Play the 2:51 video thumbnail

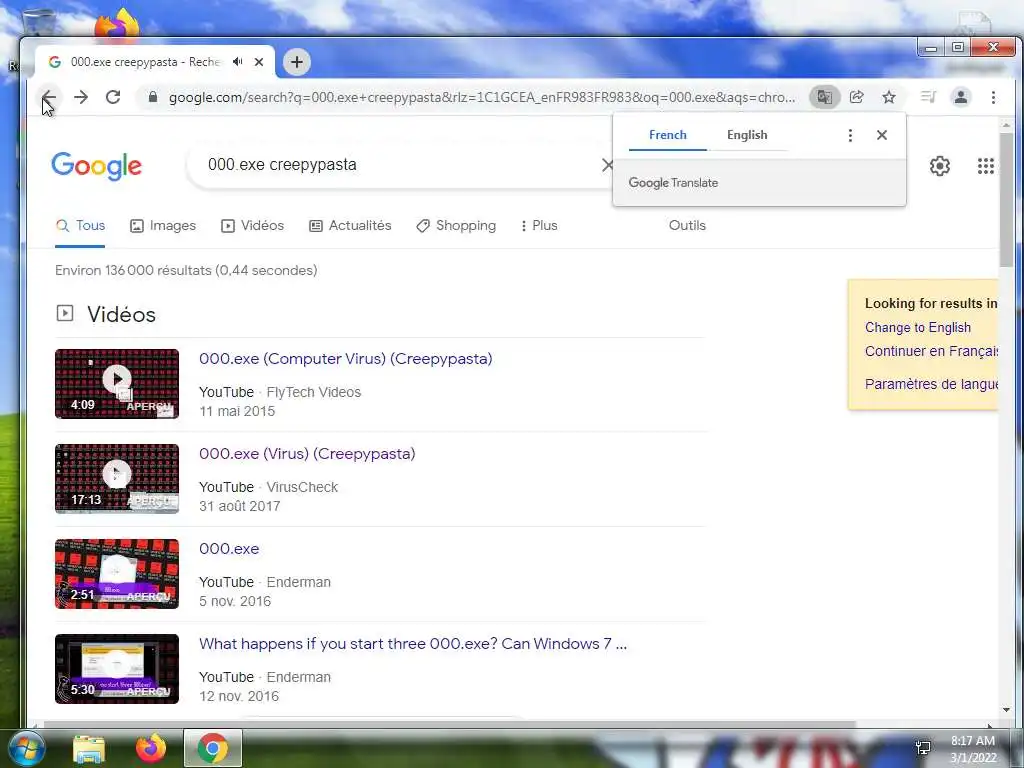117,573
